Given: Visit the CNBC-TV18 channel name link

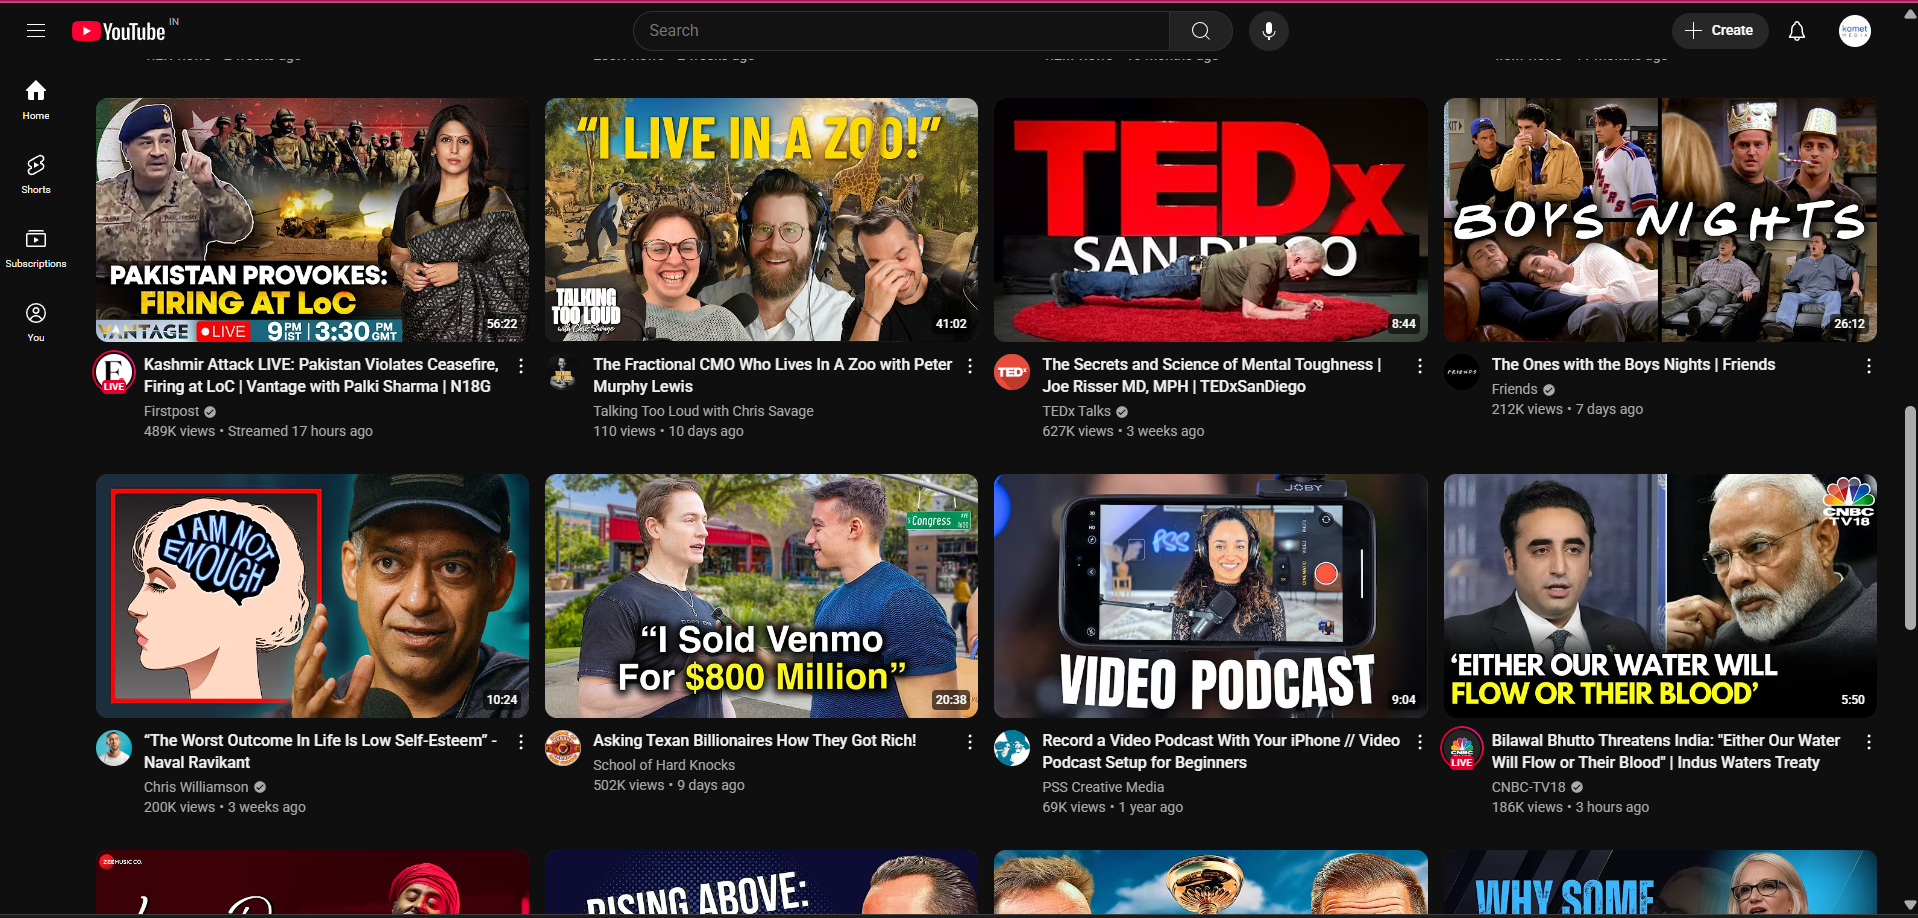Looking at the screenshot, I should [x=1528, y=787].
